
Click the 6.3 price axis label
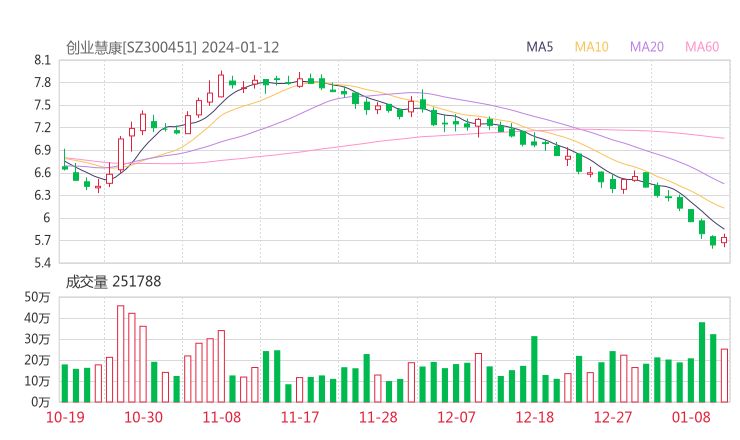(42, 195)
